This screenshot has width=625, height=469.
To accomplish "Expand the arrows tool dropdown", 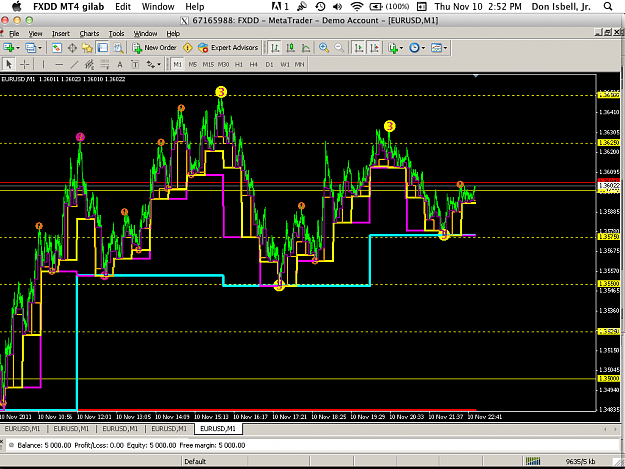I will pos(159,65).
